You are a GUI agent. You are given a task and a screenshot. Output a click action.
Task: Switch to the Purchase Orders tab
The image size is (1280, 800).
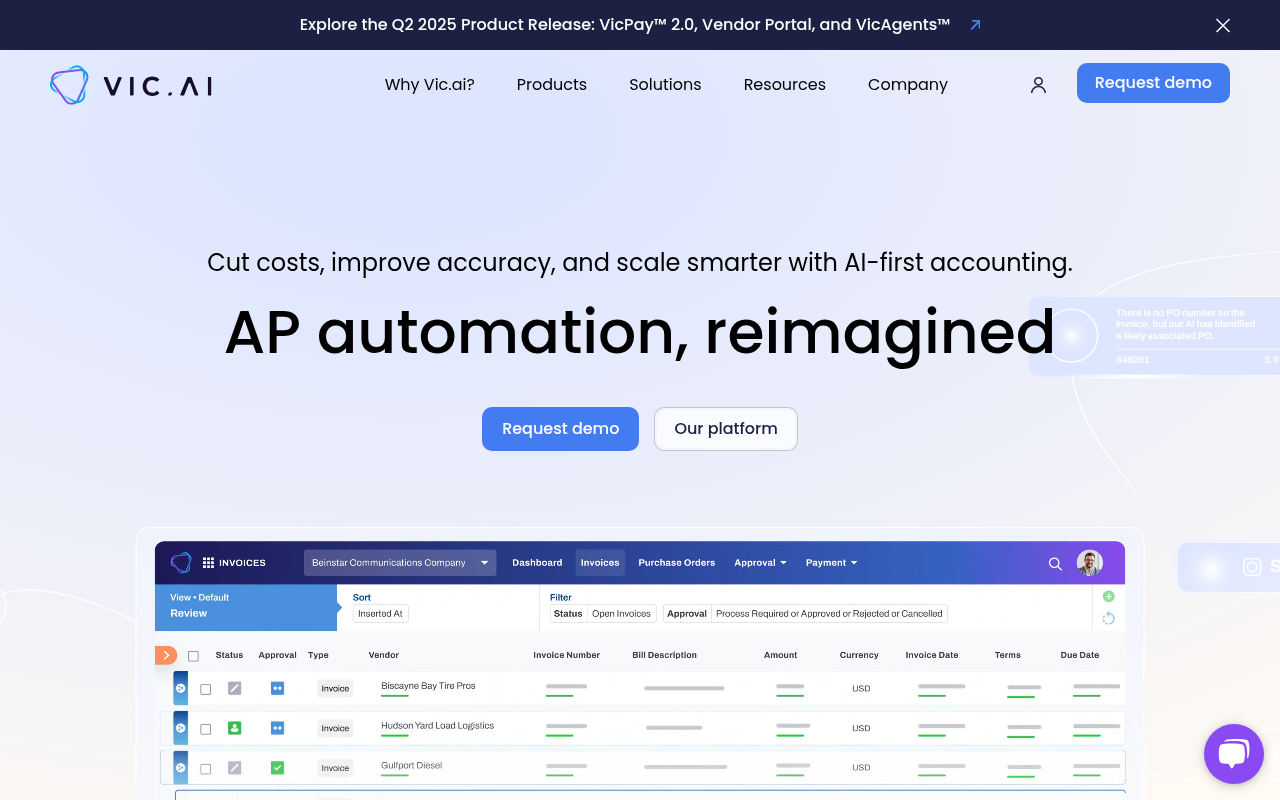[676, 562]
